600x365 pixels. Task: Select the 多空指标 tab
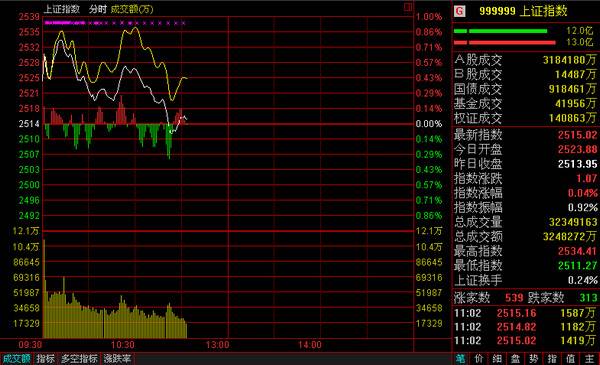click(79, 359)
